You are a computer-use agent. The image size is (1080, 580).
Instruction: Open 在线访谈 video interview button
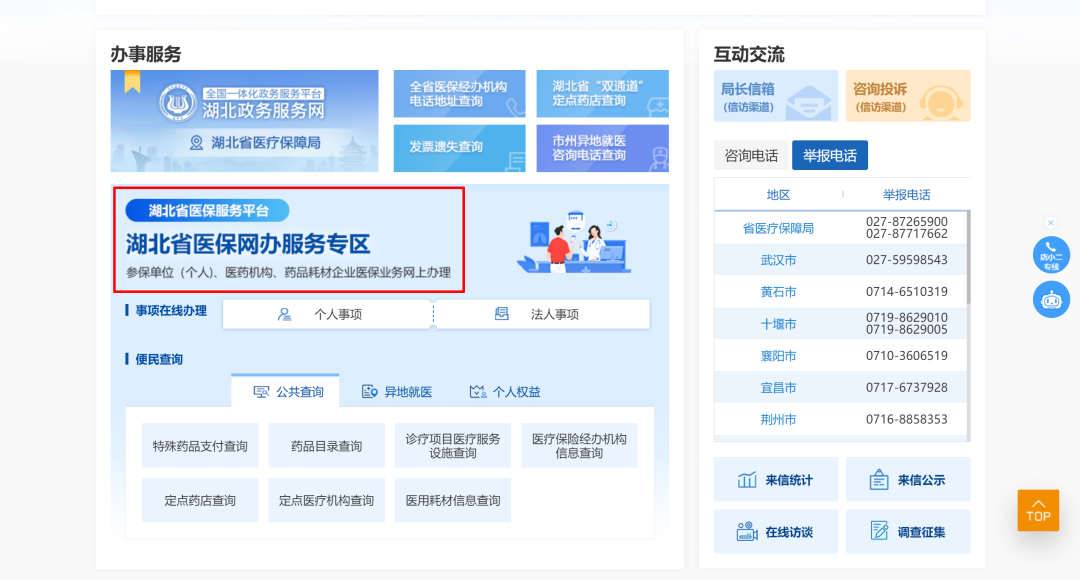pyautogui.click(x=776, y=532)
